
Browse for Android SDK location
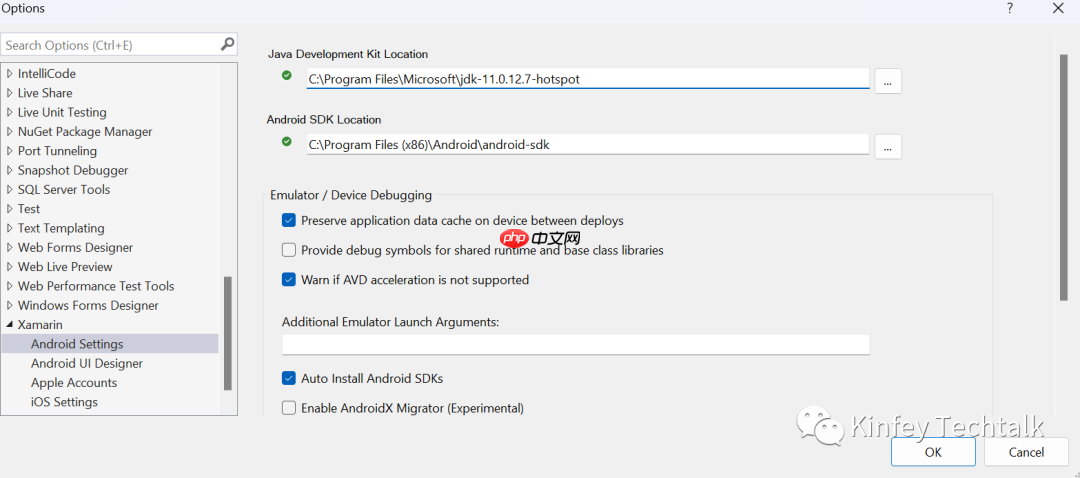[888, 147]
